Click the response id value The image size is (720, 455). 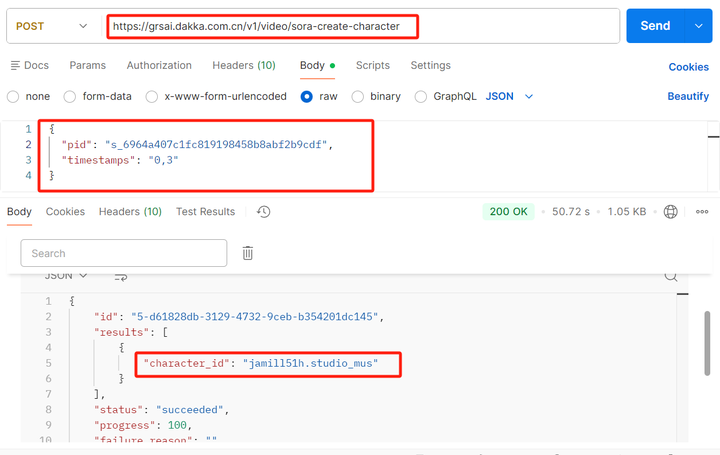click(x=255, y=317)
